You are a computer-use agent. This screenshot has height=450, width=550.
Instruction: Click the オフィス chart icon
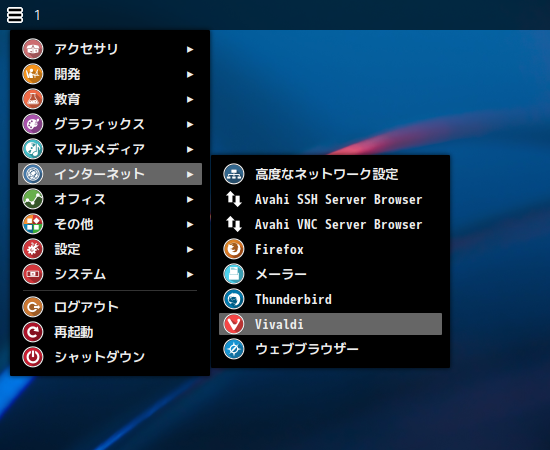click(x=33, y=199)
